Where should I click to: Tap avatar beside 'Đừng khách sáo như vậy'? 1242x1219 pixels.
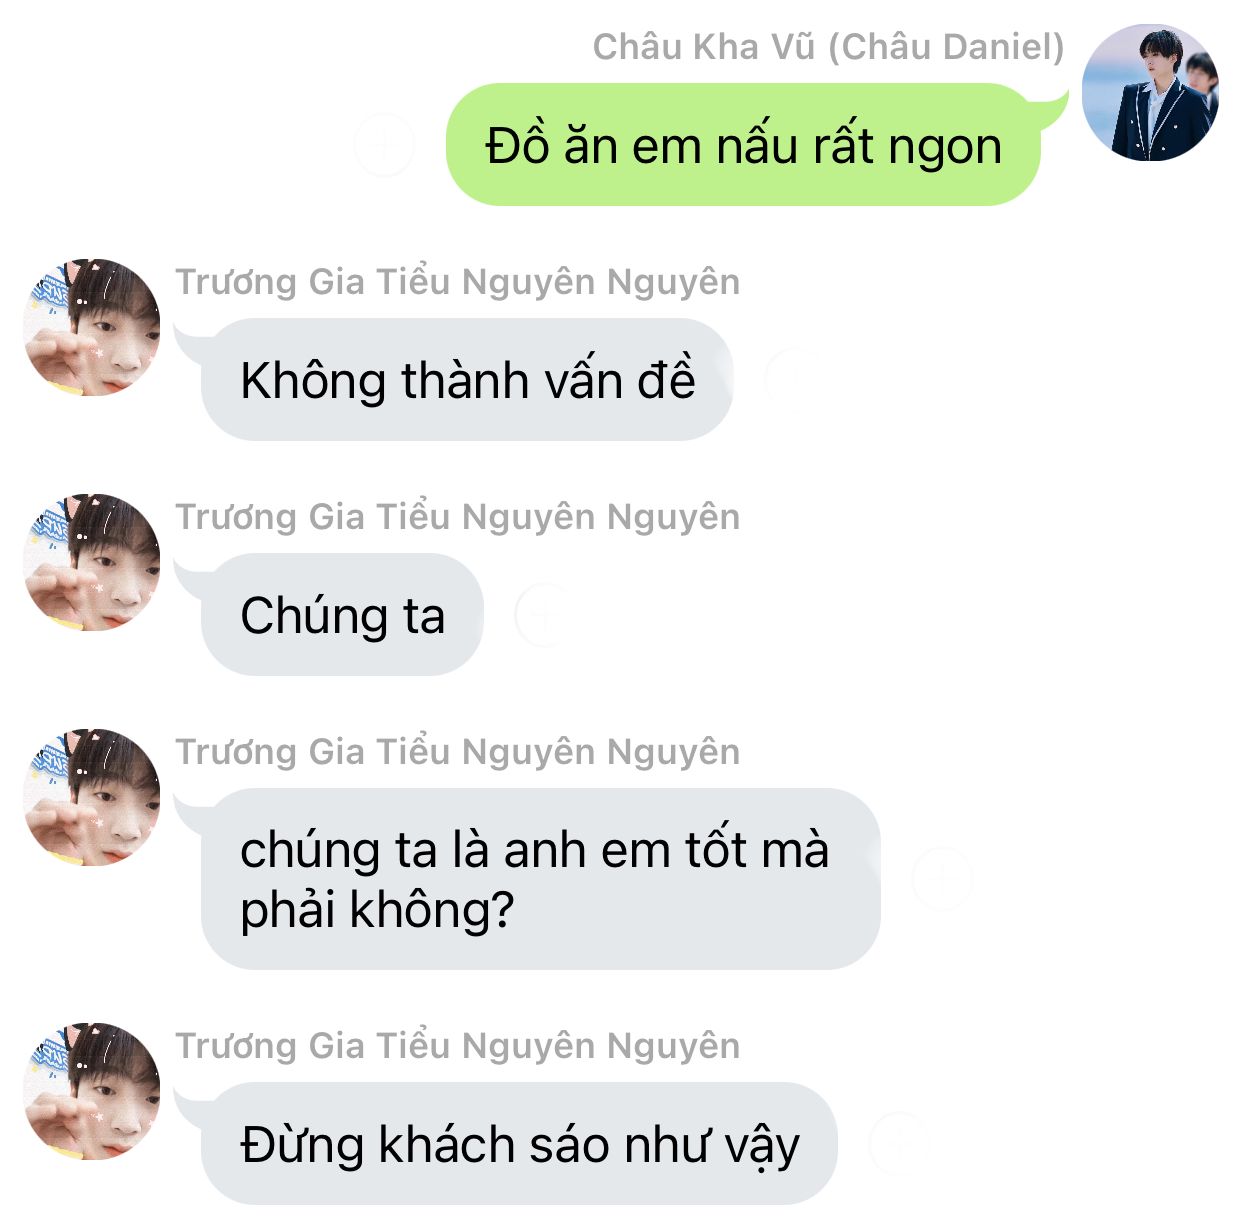(x=92, y=1091)
